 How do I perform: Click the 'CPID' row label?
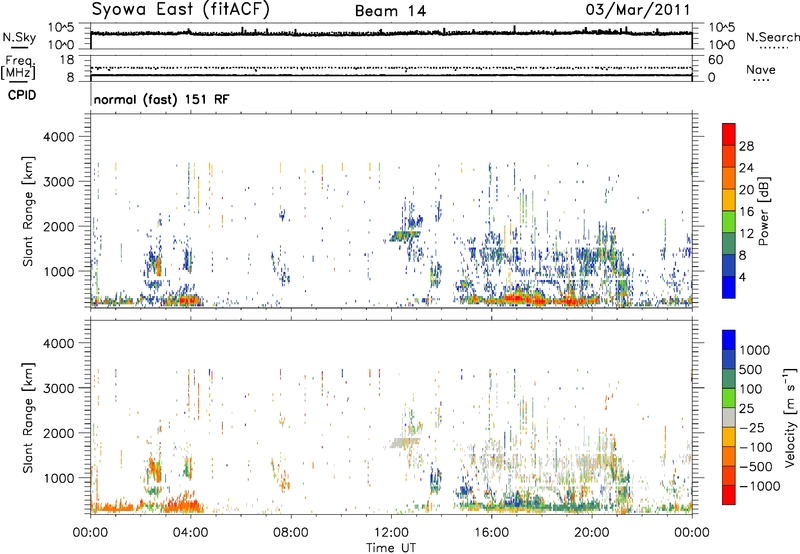click(x=22, y=95)
